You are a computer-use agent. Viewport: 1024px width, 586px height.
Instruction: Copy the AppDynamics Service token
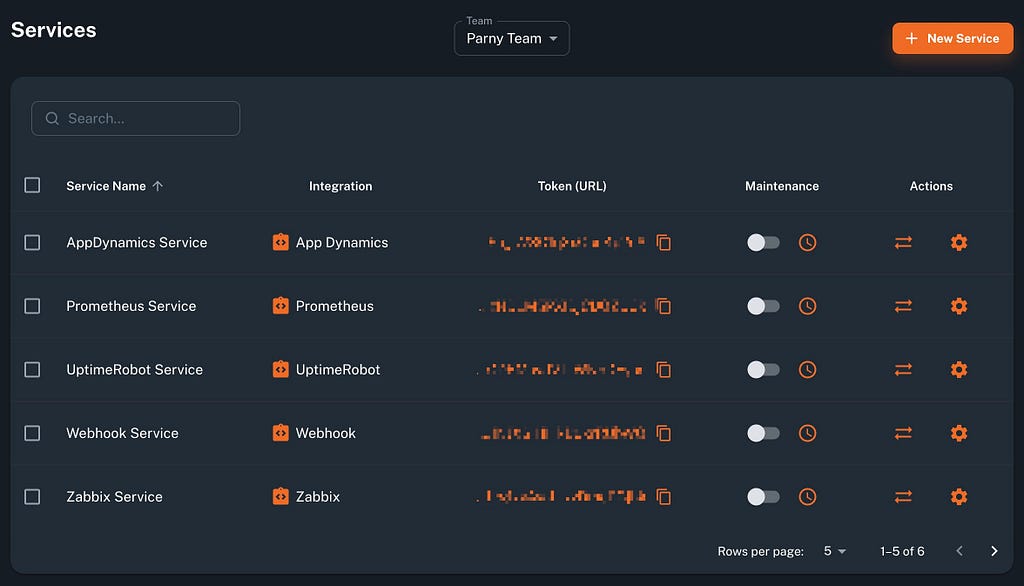(664, 242)
